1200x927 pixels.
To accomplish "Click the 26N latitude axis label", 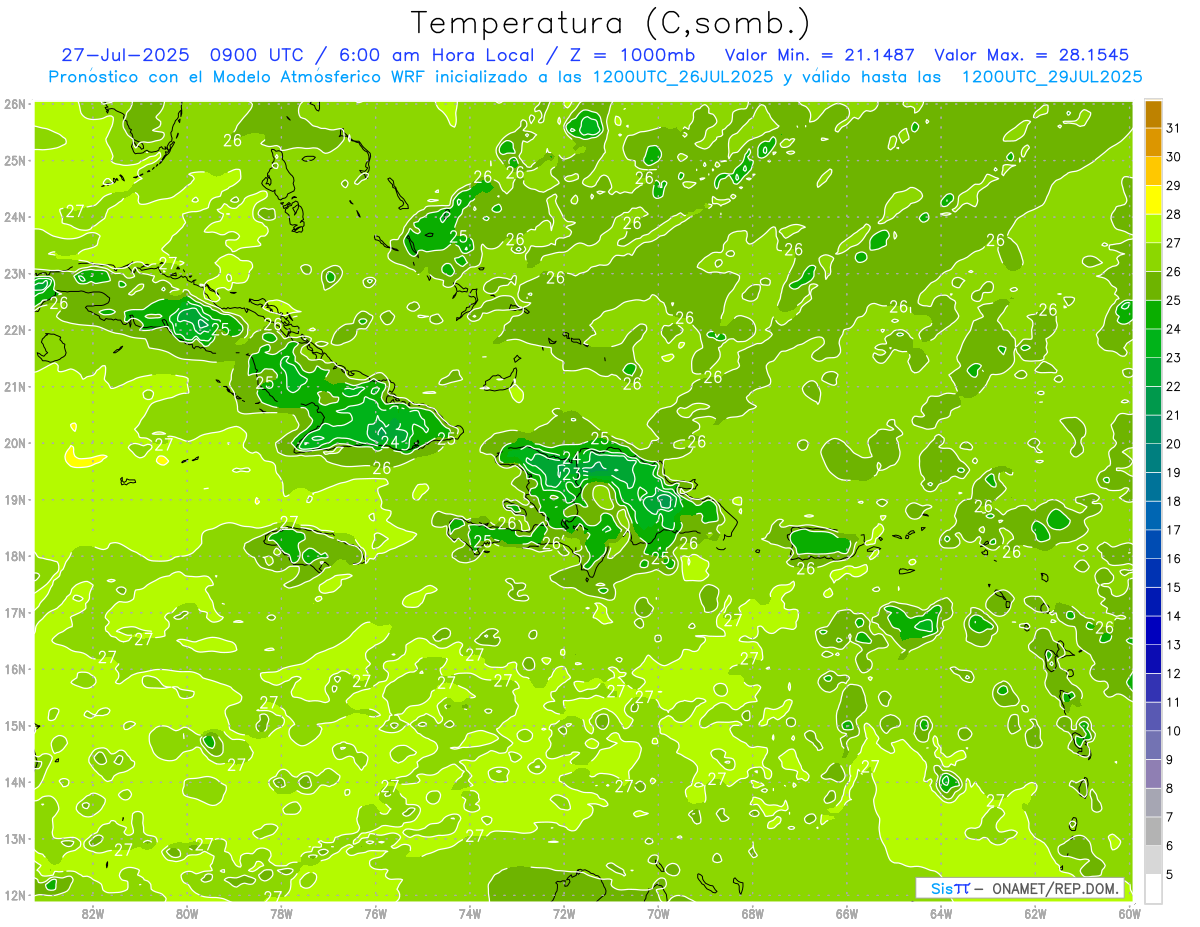I will click(15, 104).
